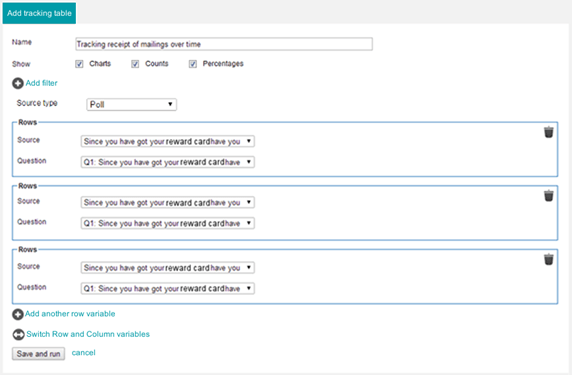The height and width of the screenshot is (375, 572).
Task: Click the Add filter link
Action: 42,83
